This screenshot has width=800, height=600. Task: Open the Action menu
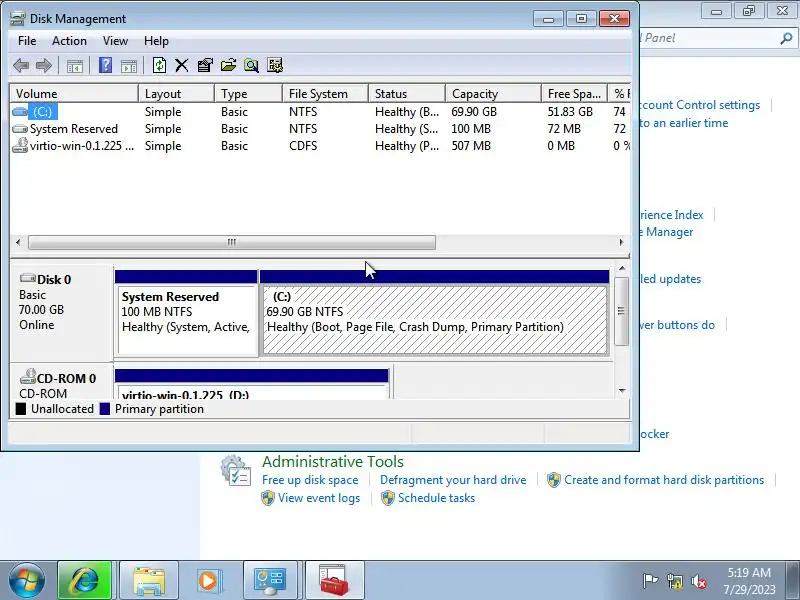point(69,41)
